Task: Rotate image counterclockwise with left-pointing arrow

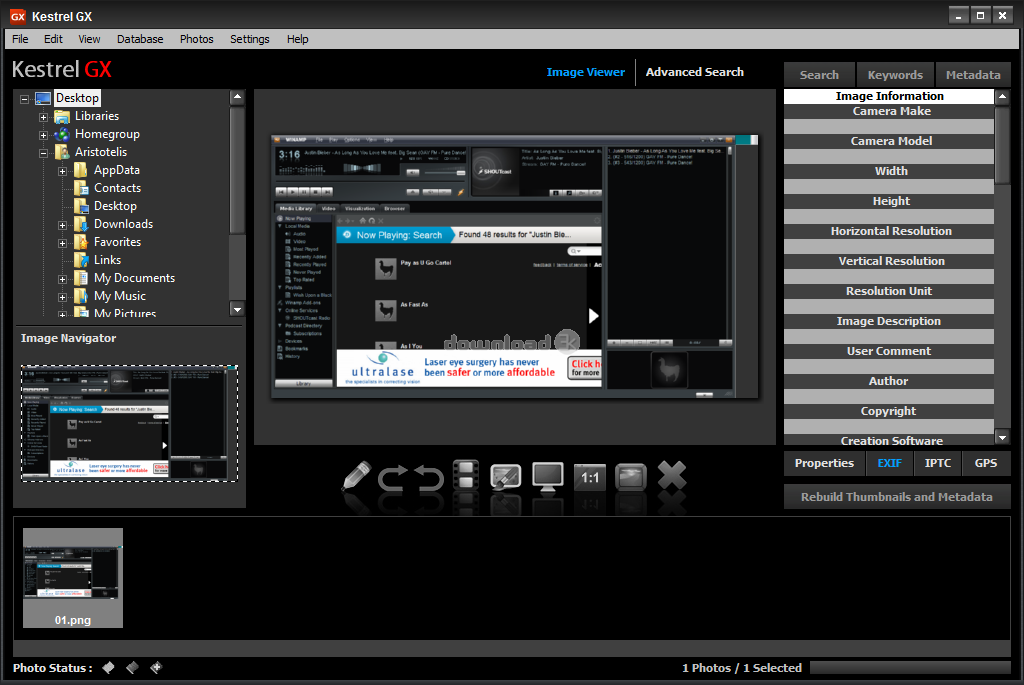Action: tap(429, 477)
